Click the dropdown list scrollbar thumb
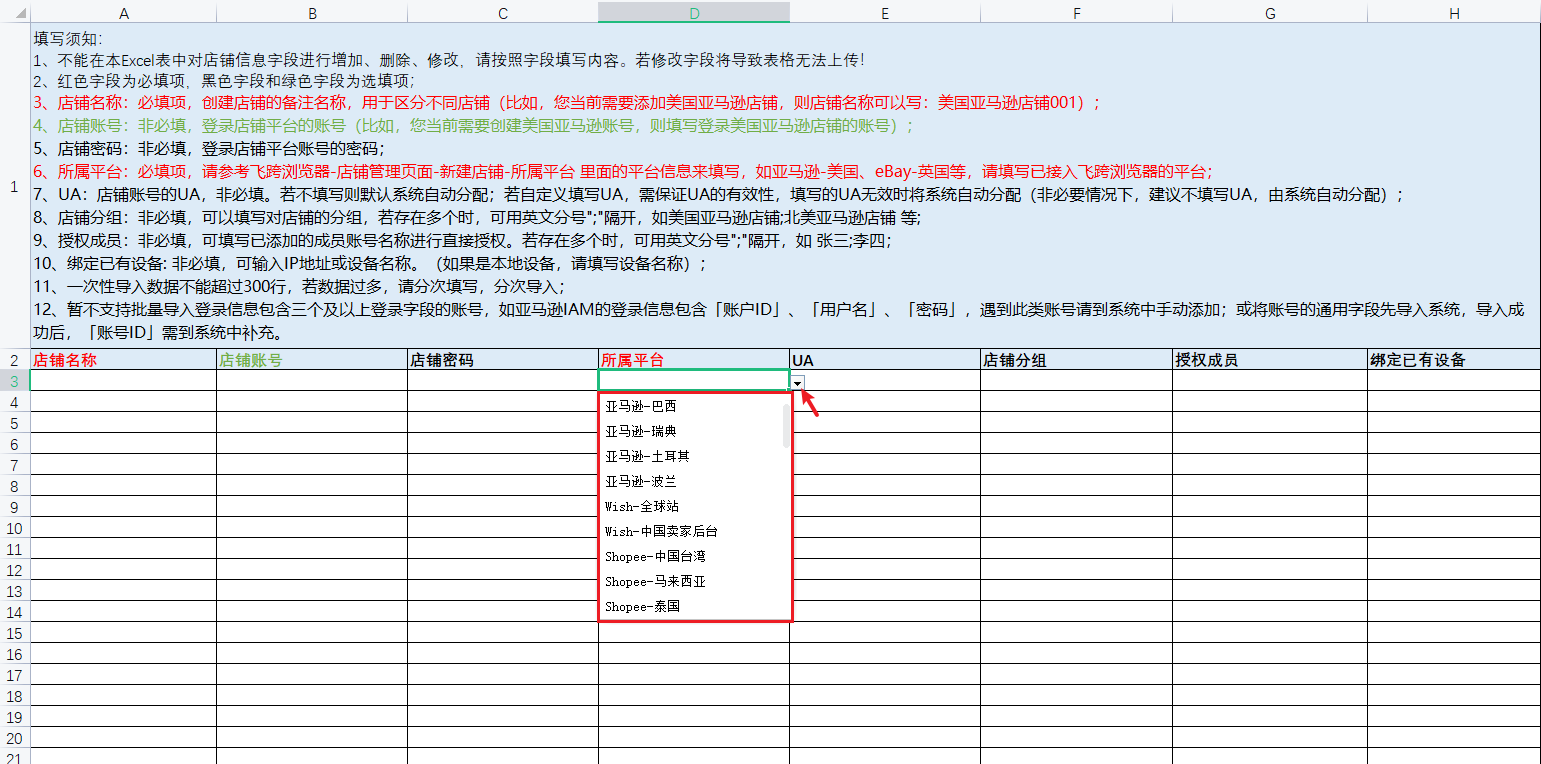1541x764 pixels. click(x=785, y=426)
